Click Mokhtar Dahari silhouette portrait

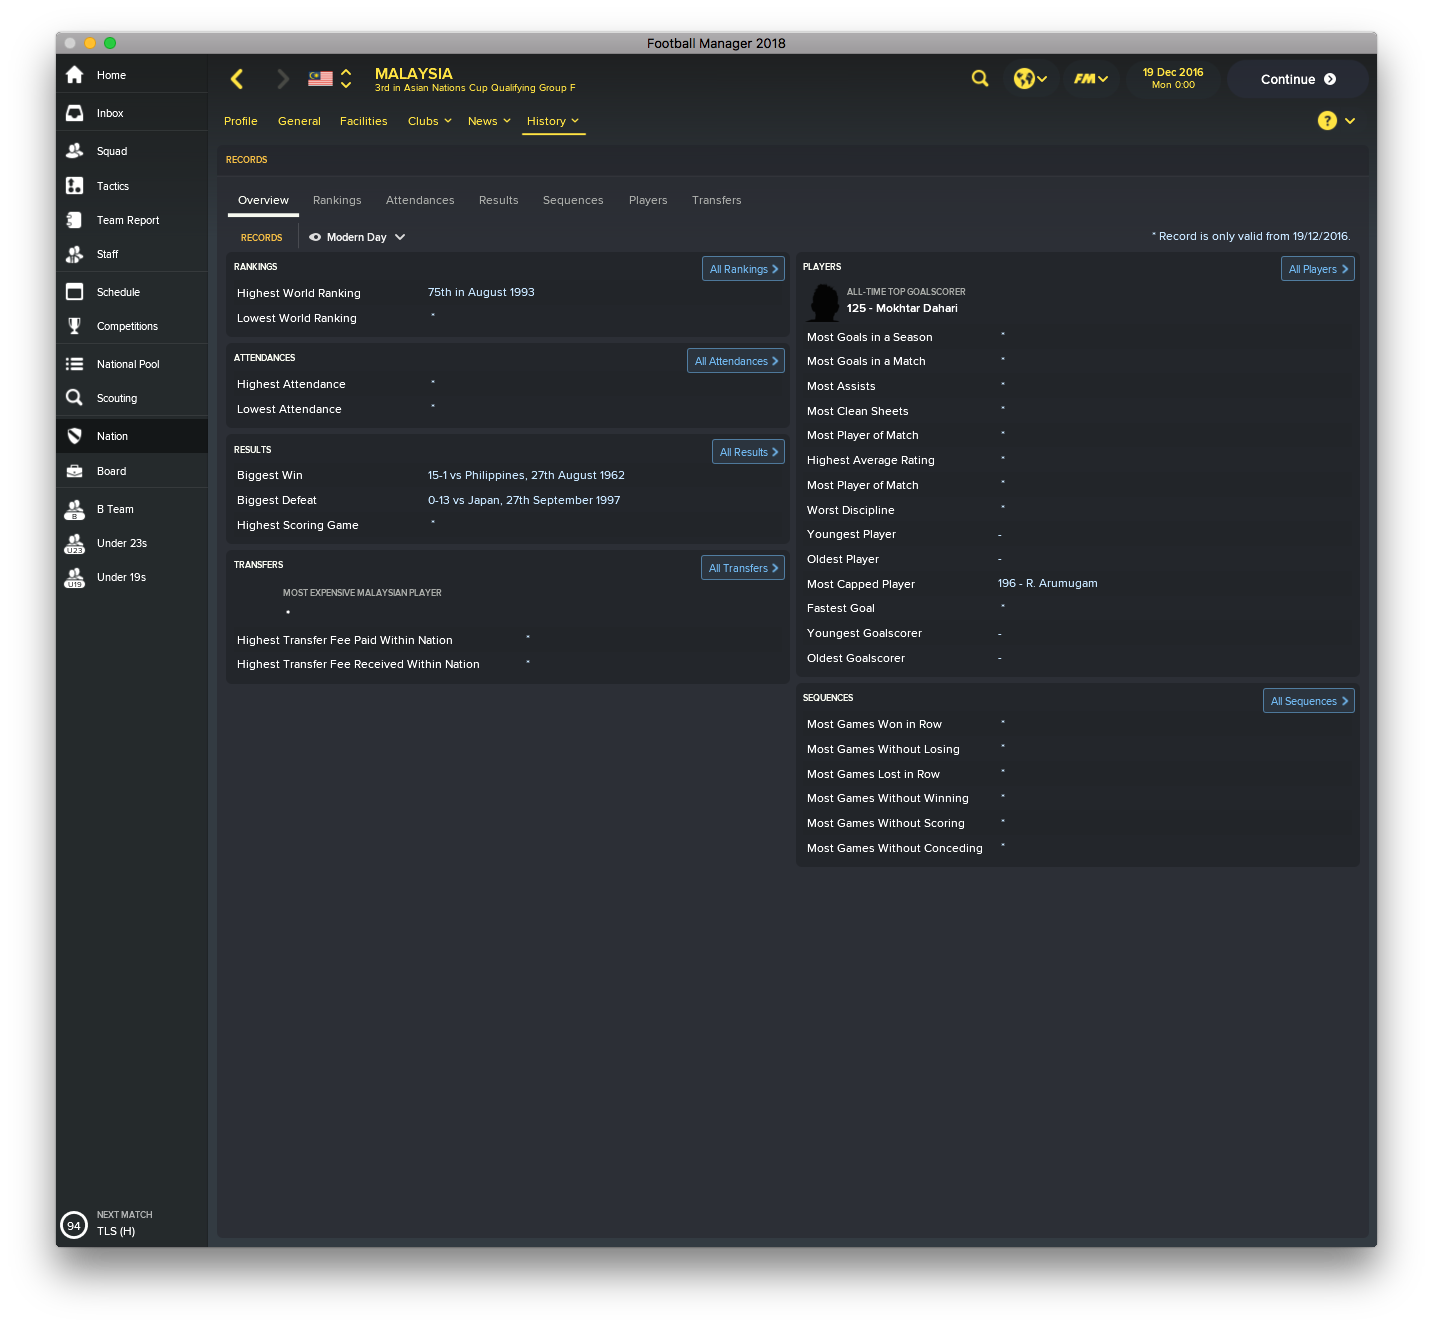823,302
